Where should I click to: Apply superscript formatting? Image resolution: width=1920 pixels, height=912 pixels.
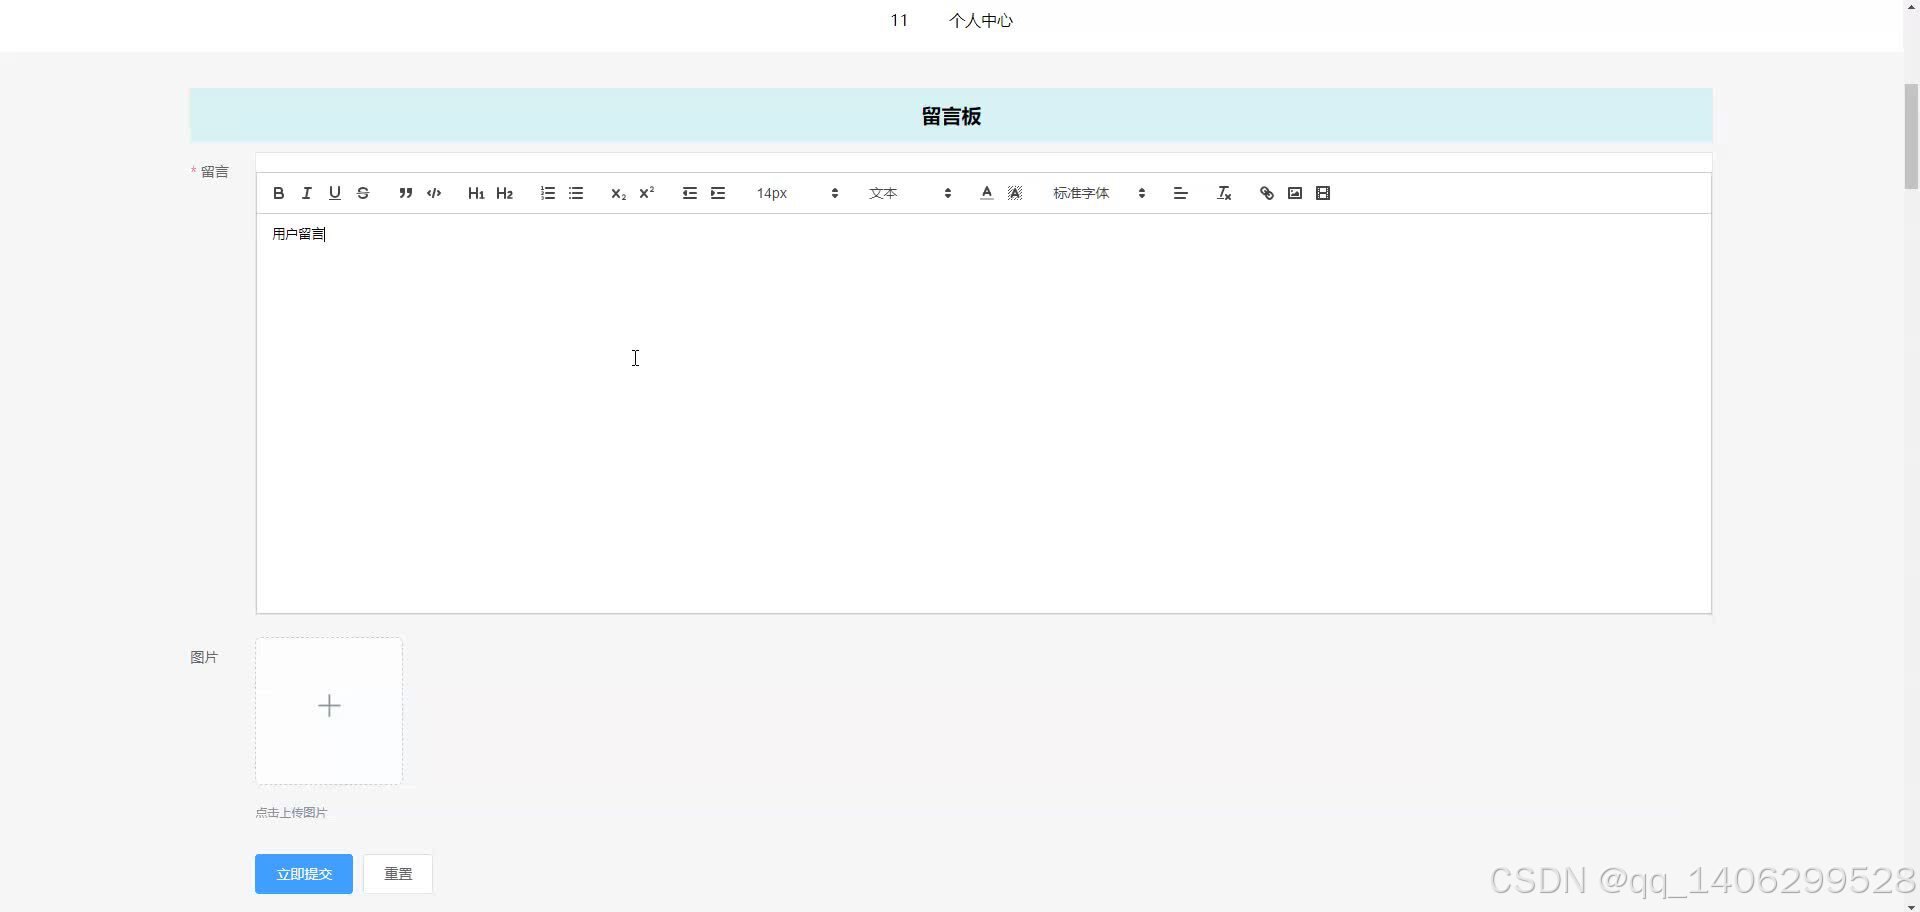[647, 193]
